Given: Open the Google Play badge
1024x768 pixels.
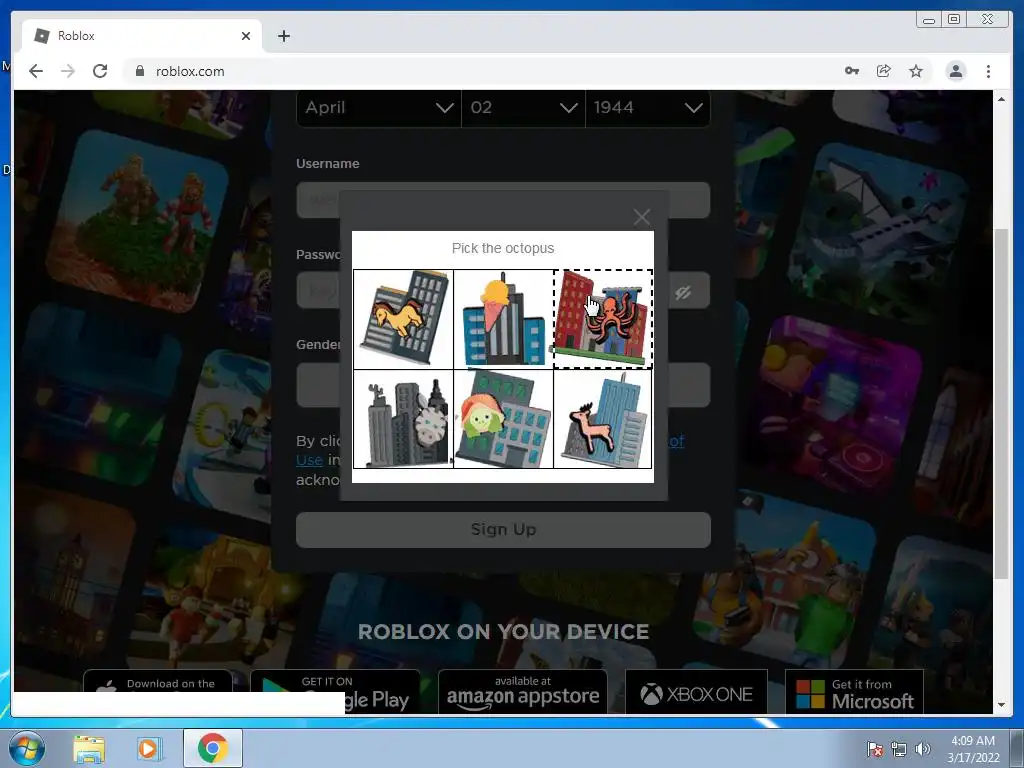Looking at the screenshot, I should tap(335, 692).
